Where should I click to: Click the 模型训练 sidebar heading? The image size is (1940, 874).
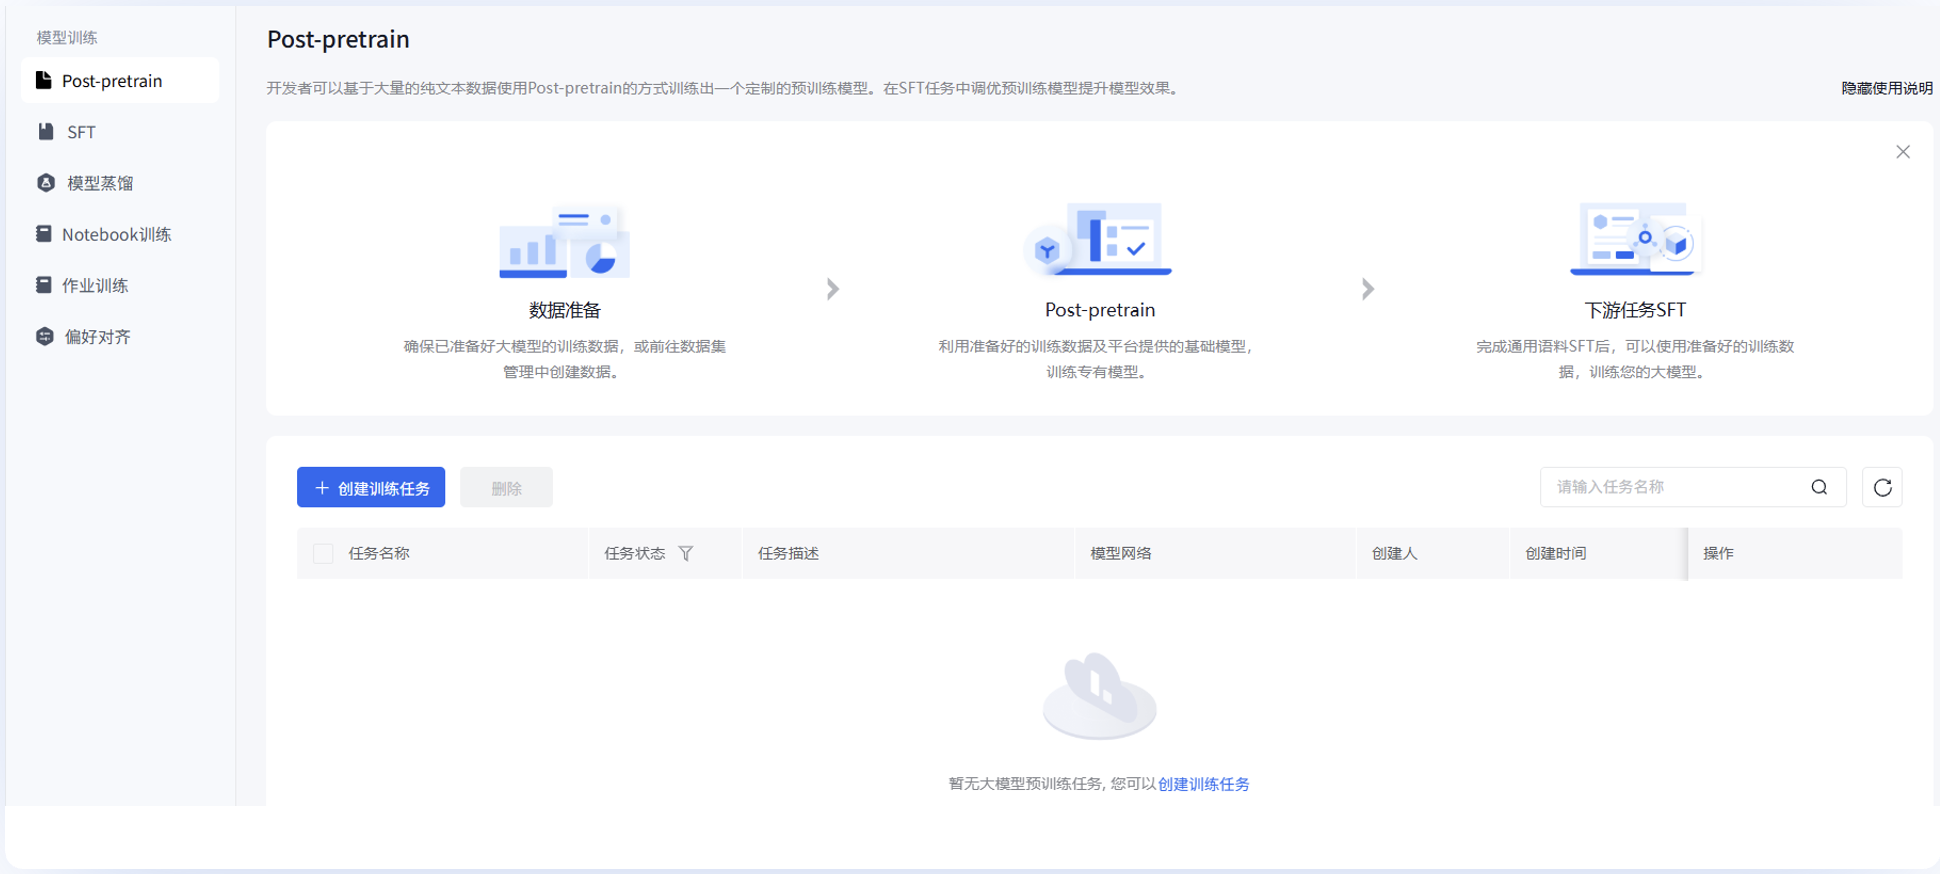tap(67, 37)
